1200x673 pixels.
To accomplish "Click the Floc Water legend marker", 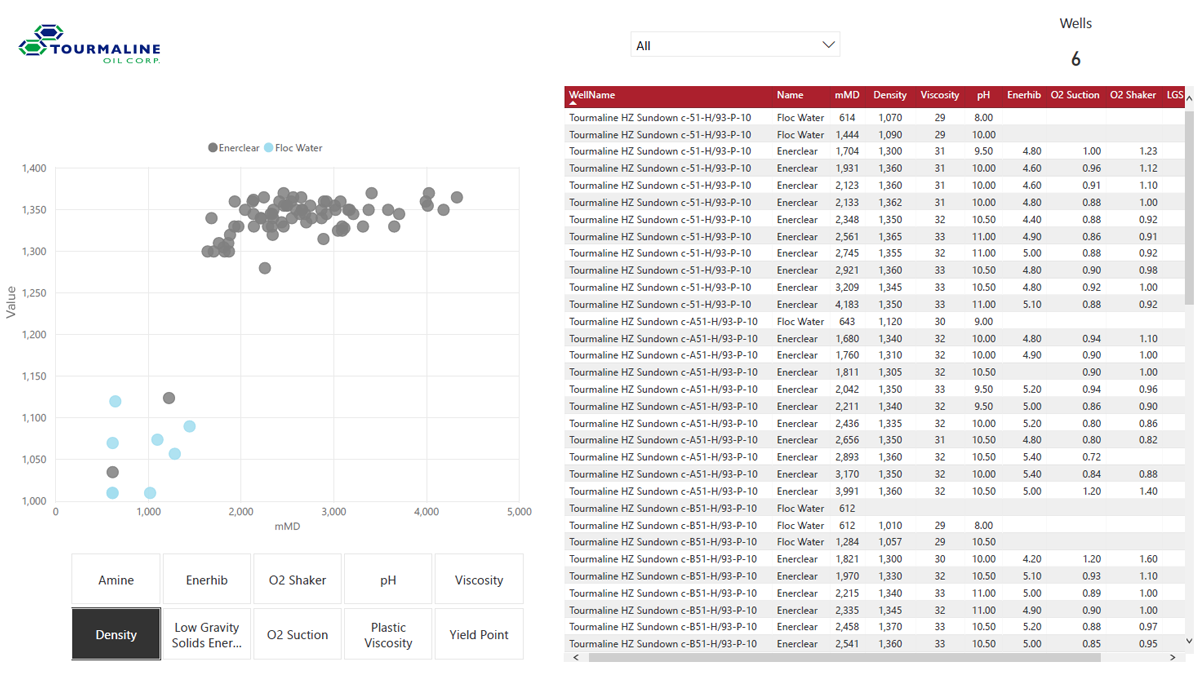I will pos(269,148).
